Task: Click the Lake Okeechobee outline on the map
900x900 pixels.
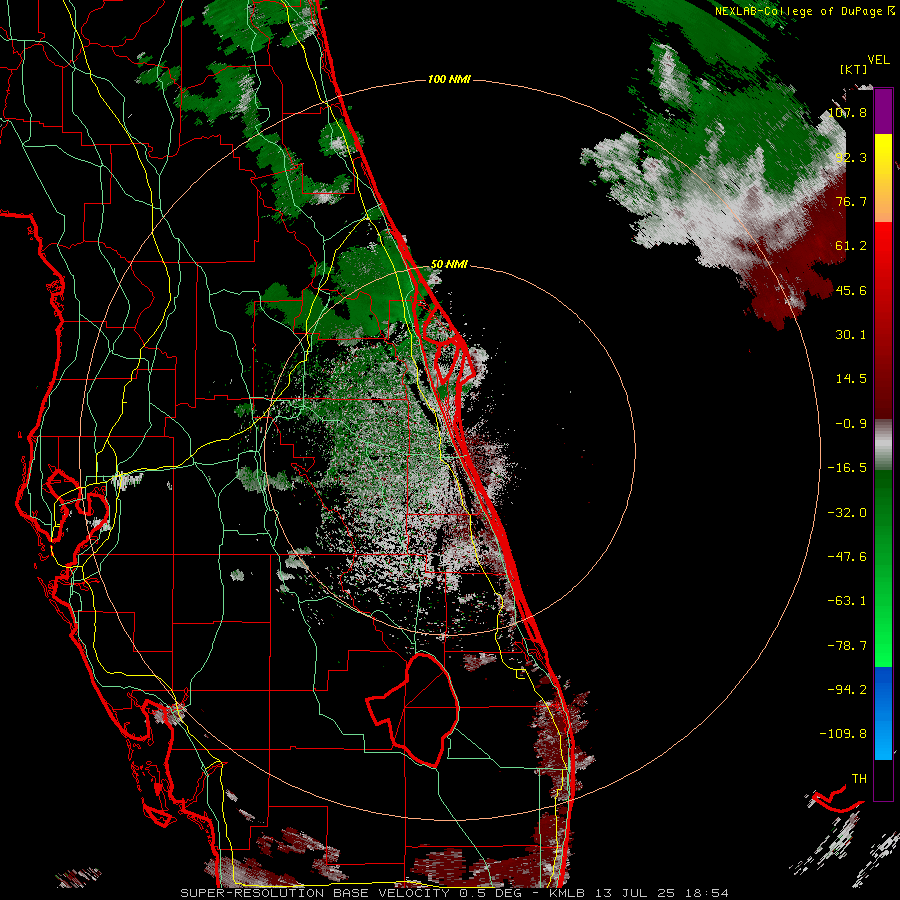Action: [x=413, y=709]
